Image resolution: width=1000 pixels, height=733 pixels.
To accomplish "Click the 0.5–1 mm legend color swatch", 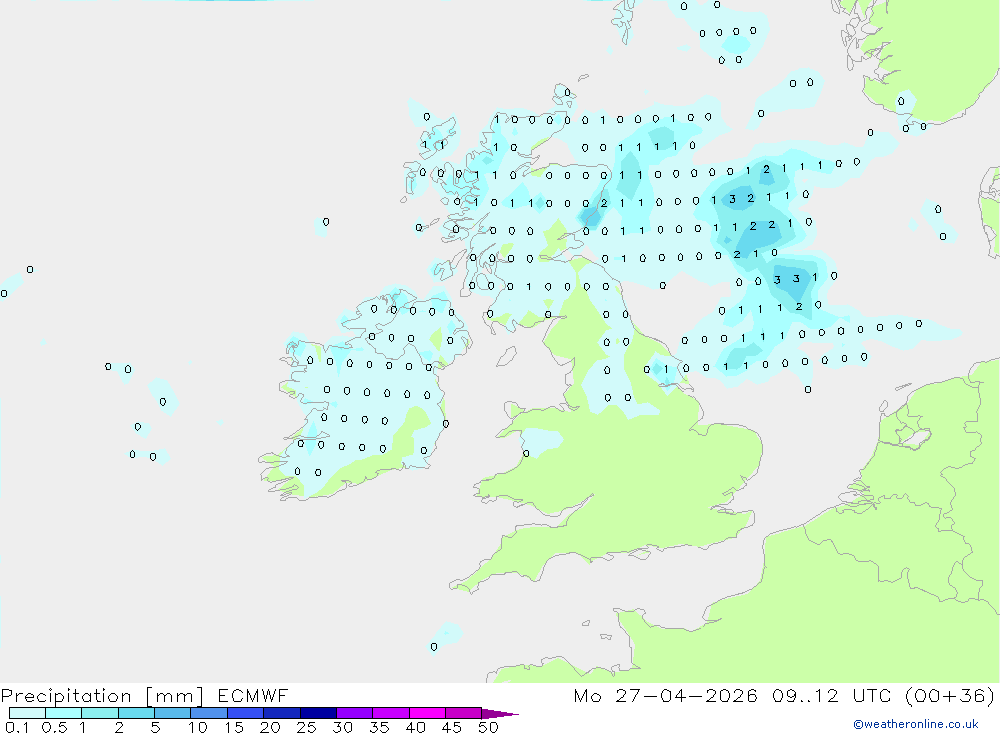I will point(63,713).
